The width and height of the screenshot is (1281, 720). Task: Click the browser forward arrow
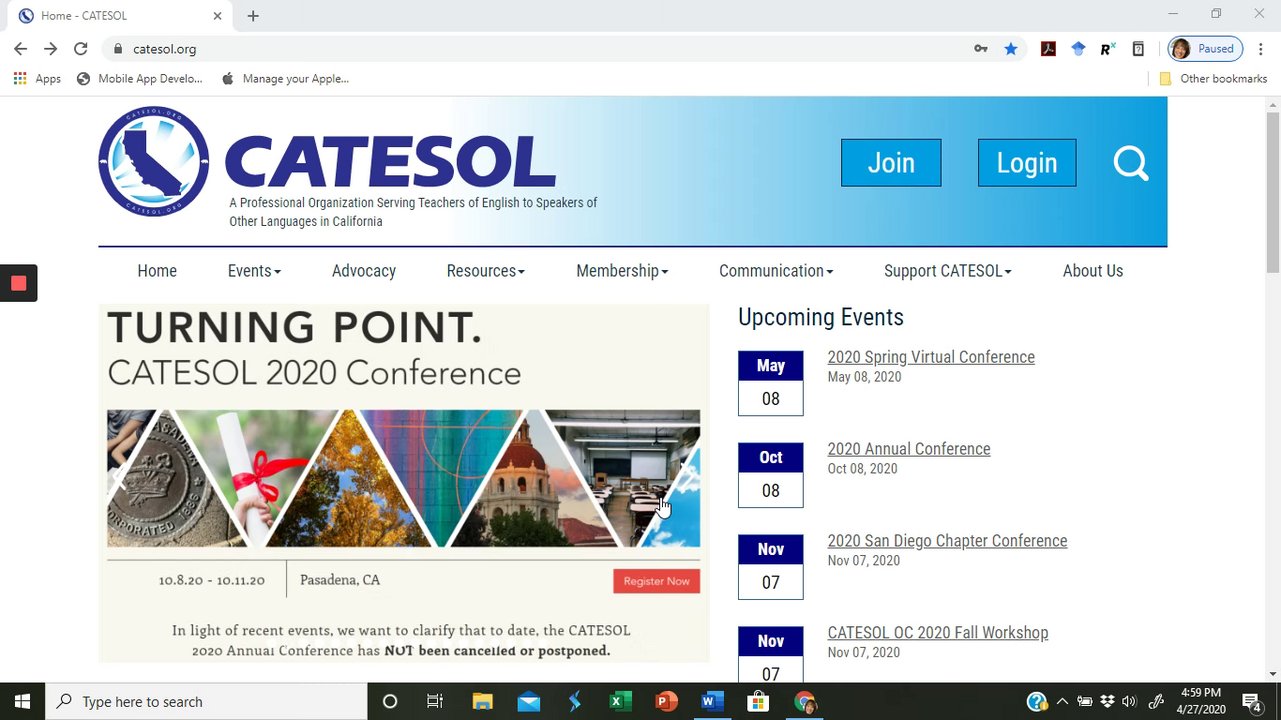50,49
